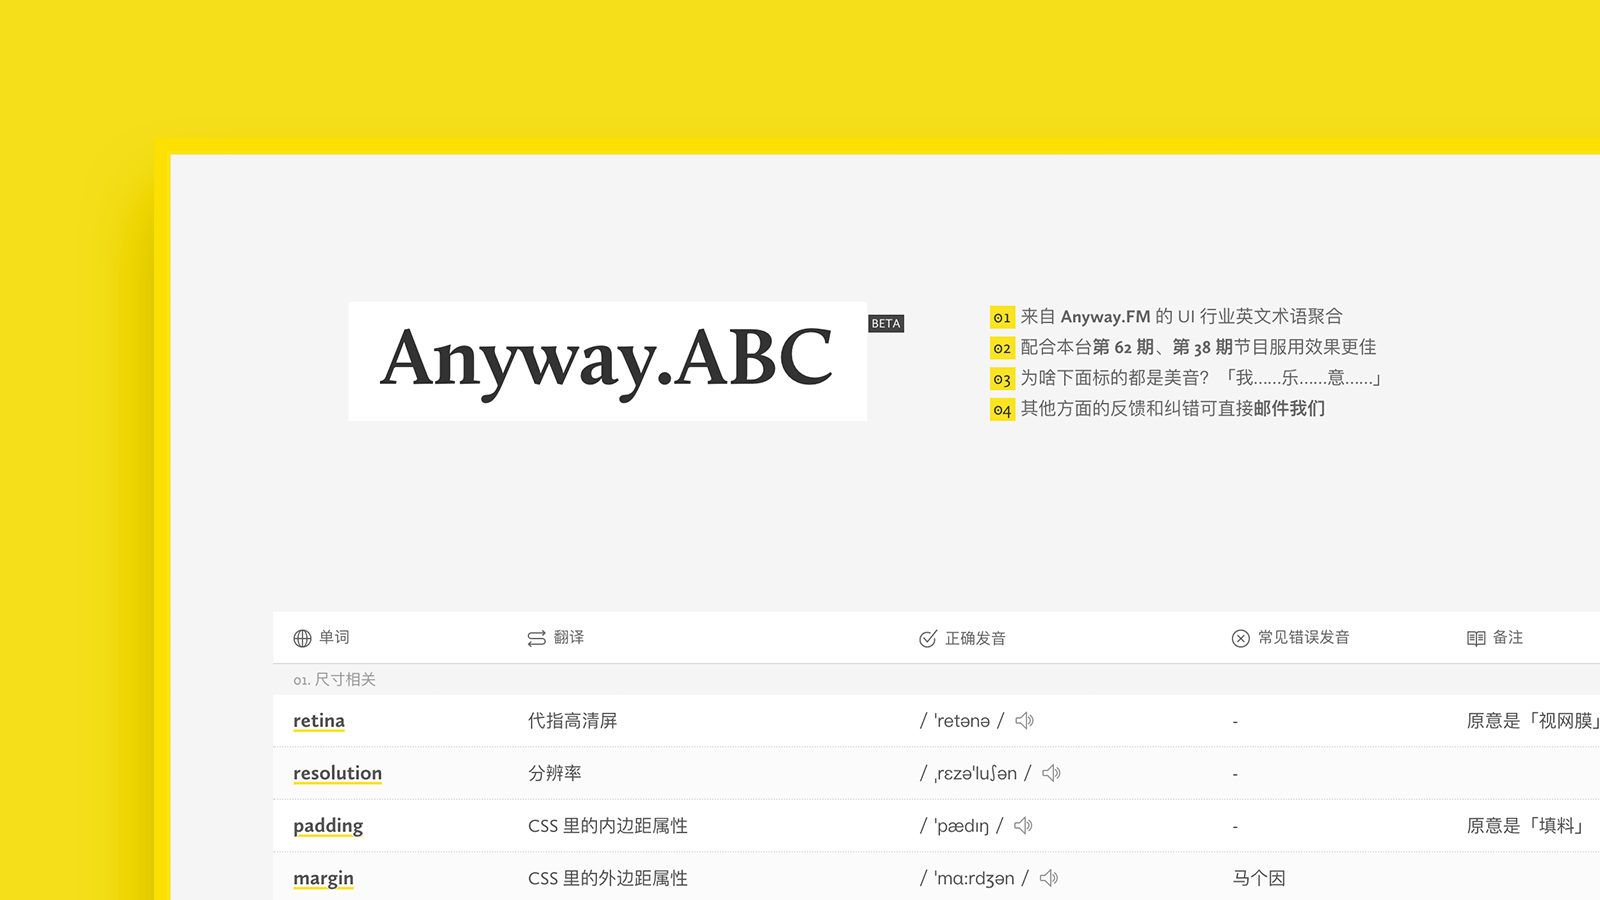Click the yellow 04 number badge
The image size is (1600, 900).
click(1002, 410)
